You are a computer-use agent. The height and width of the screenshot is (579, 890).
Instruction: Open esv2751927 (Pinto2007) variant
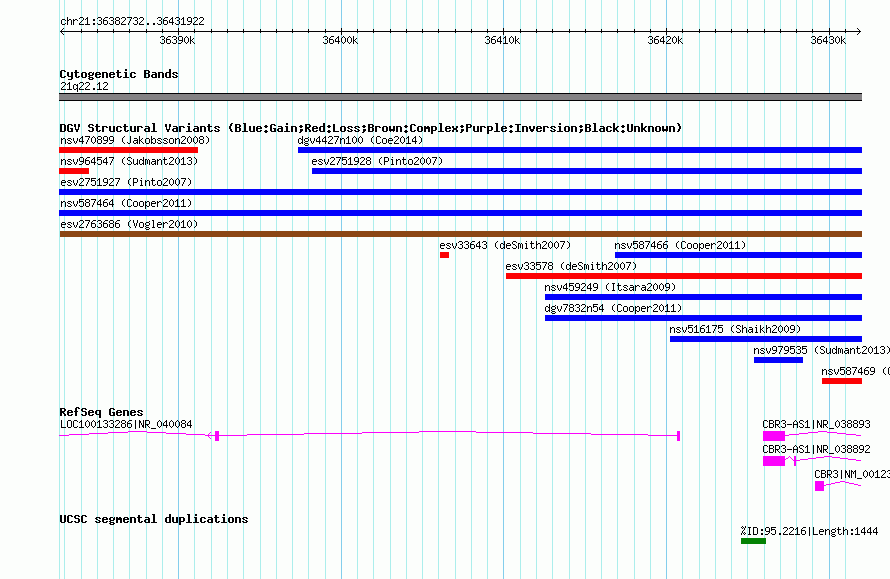pyautogui.click(x=126, y=182)
